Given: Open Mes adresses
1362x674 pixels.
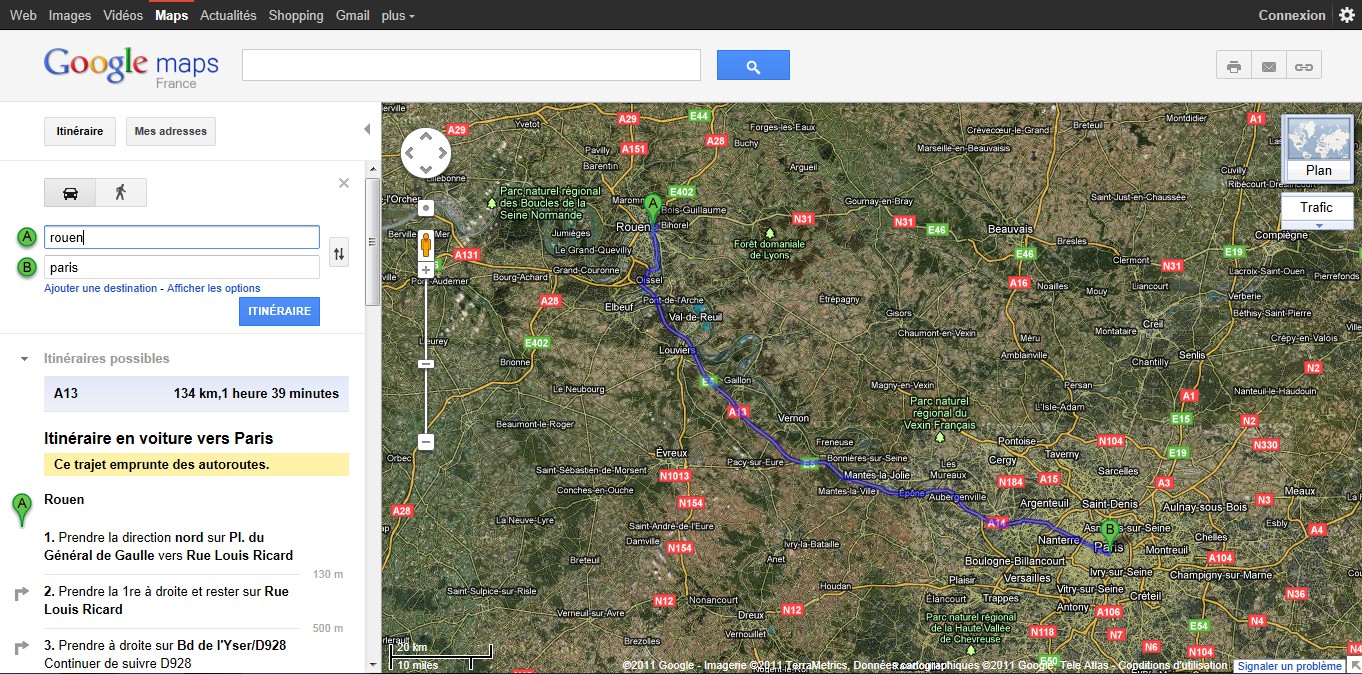Looking at the screenshot, I should 171,131.
